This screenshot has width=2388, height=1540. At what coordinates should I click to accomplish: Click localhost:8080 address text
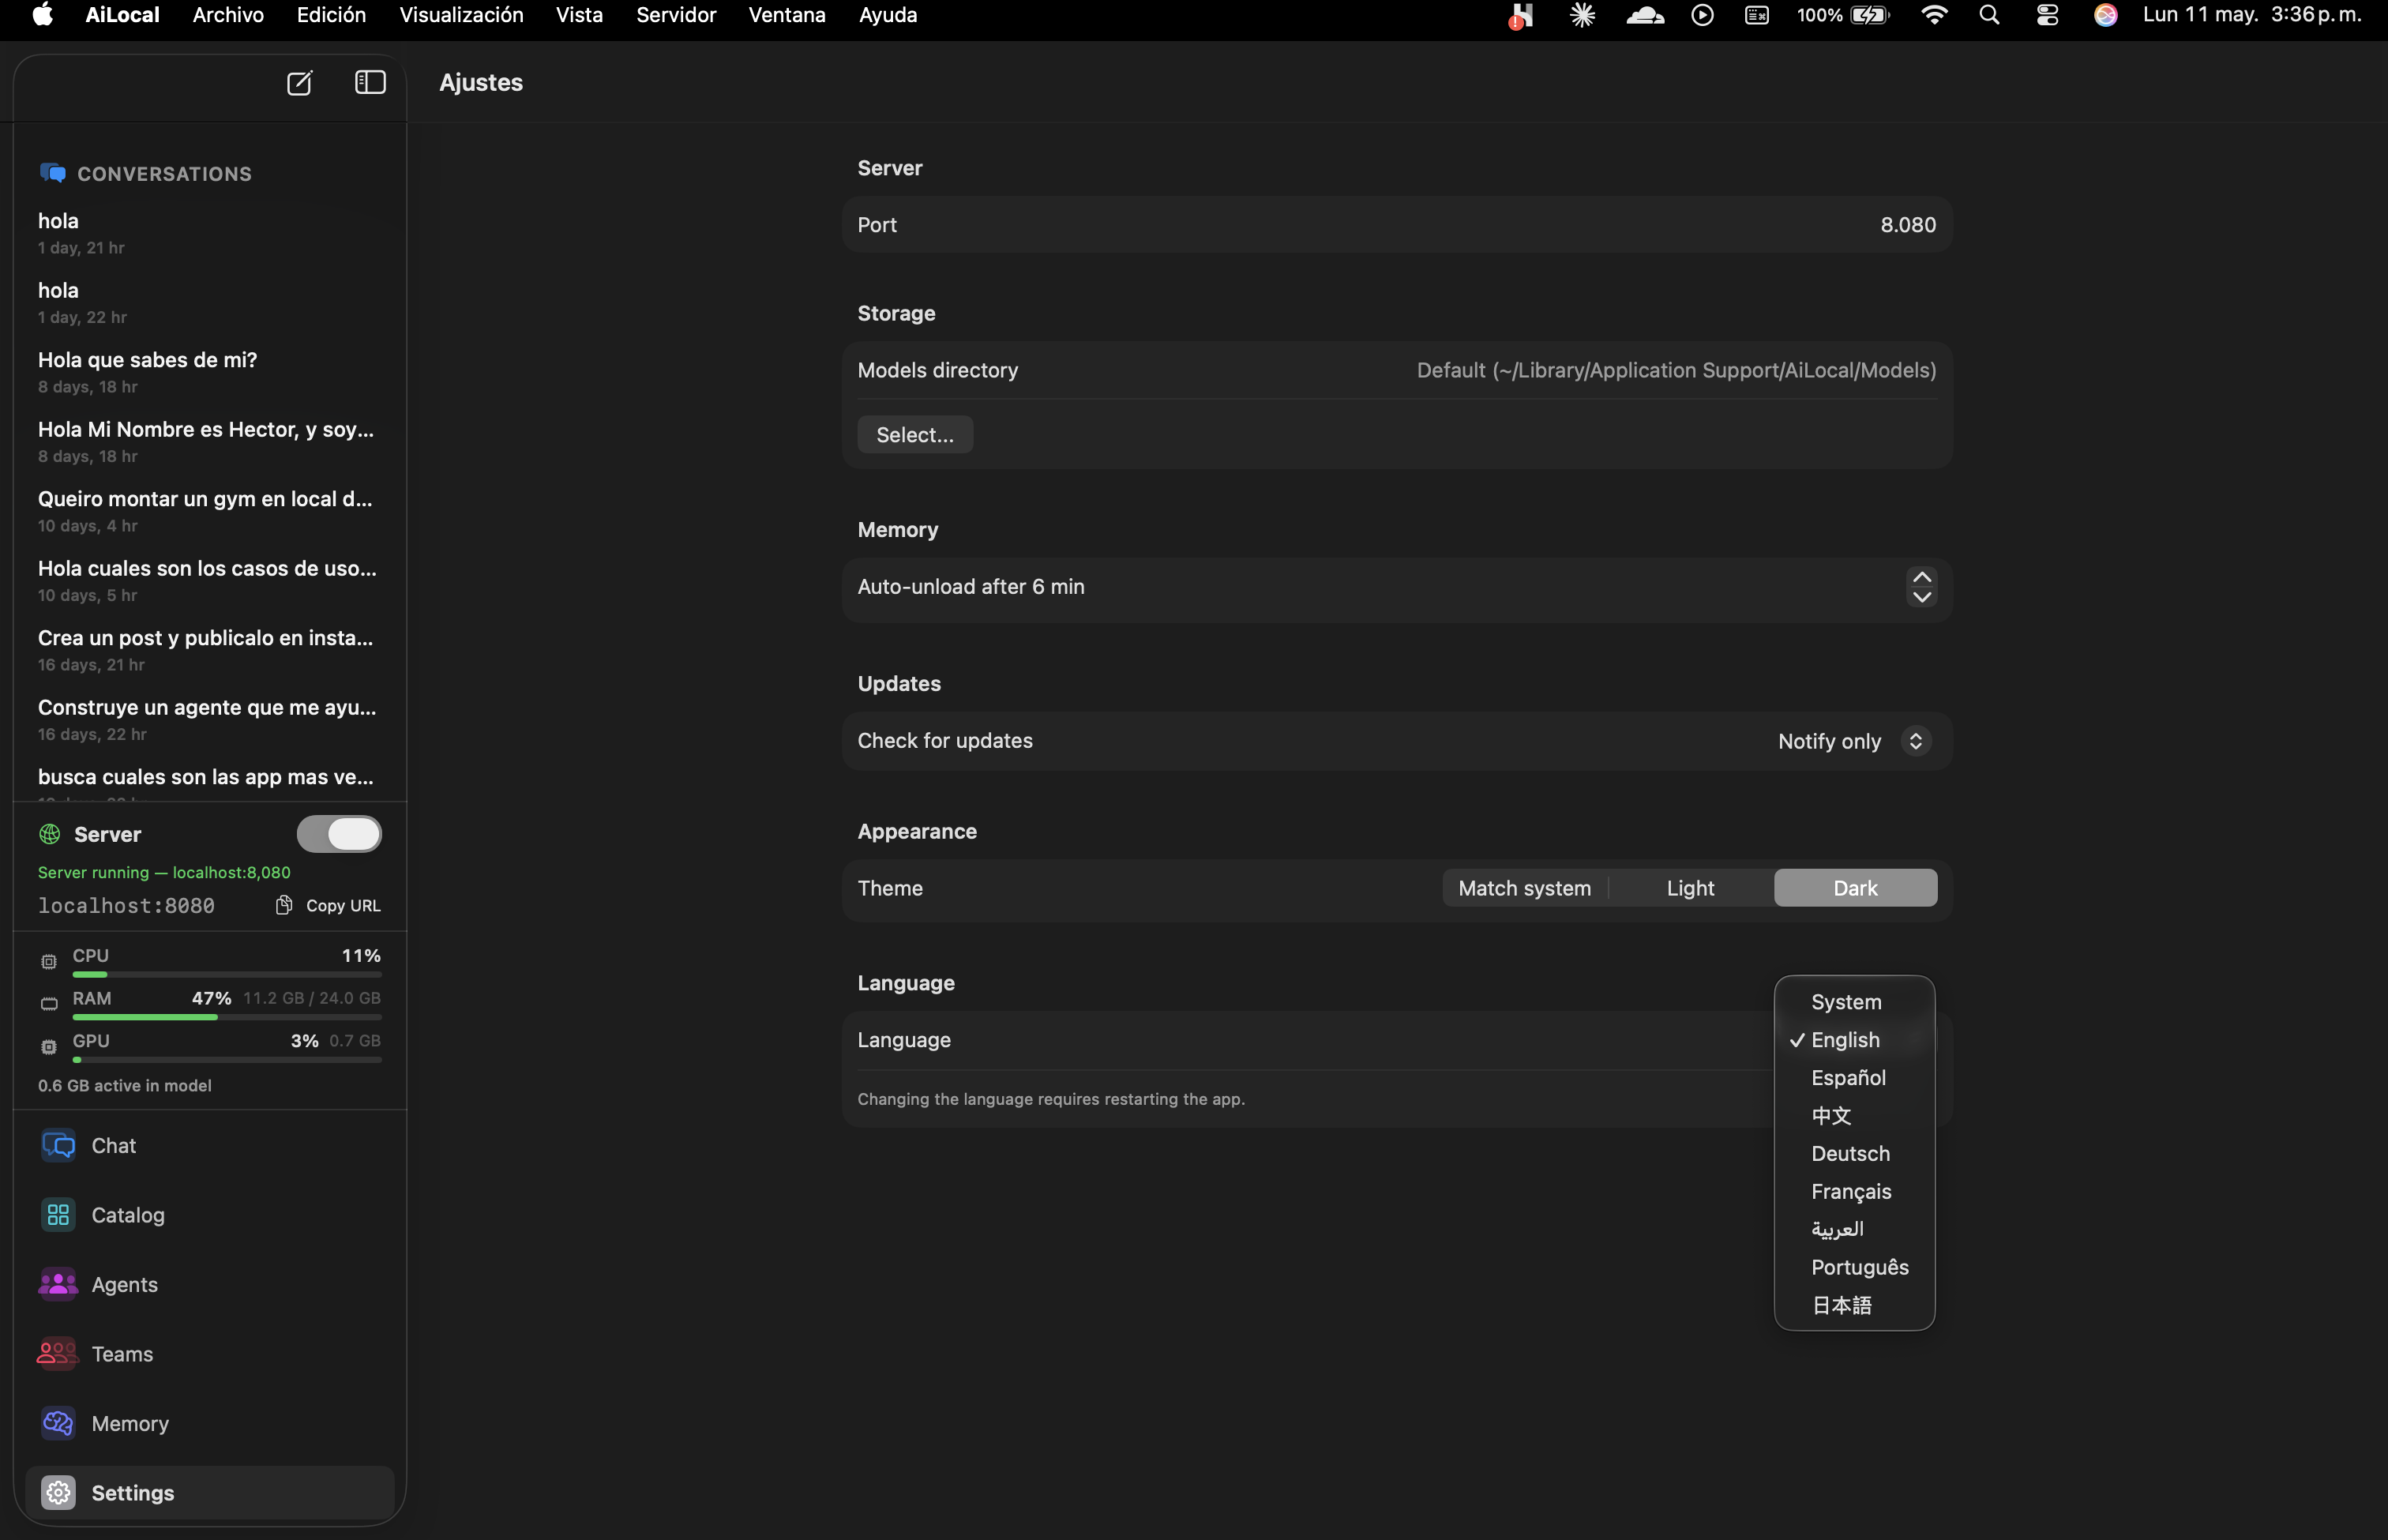(126, 905)
